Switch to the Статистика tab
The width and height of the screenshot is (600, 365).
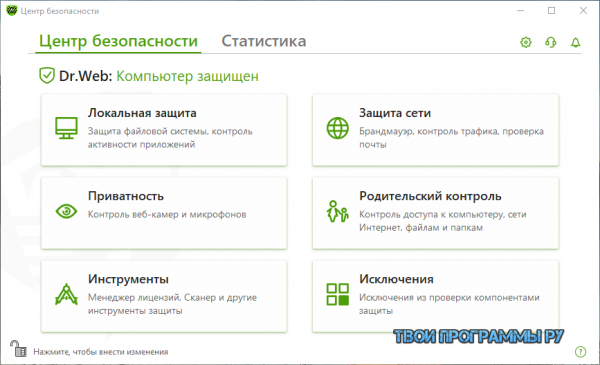coord(264,41)
